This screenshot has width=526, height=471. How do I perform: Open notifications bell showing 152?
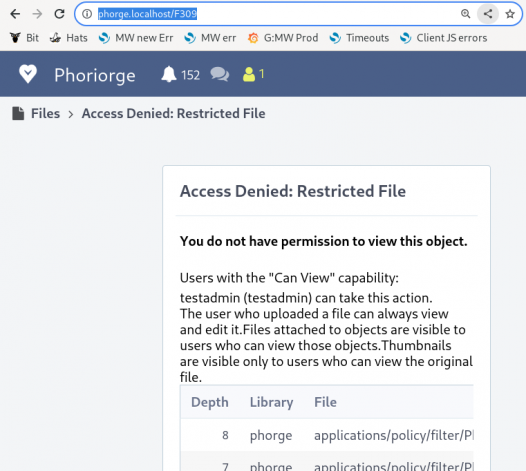pos(180,74)
